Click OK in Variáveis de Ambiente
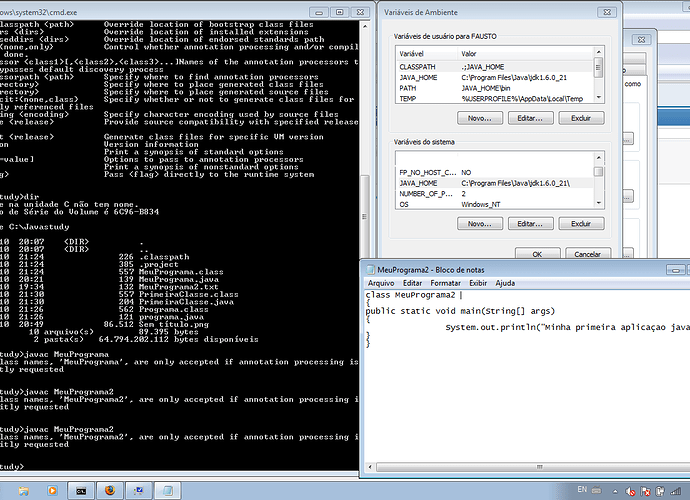Screen dimensions: 690x500 pos(537,254)
